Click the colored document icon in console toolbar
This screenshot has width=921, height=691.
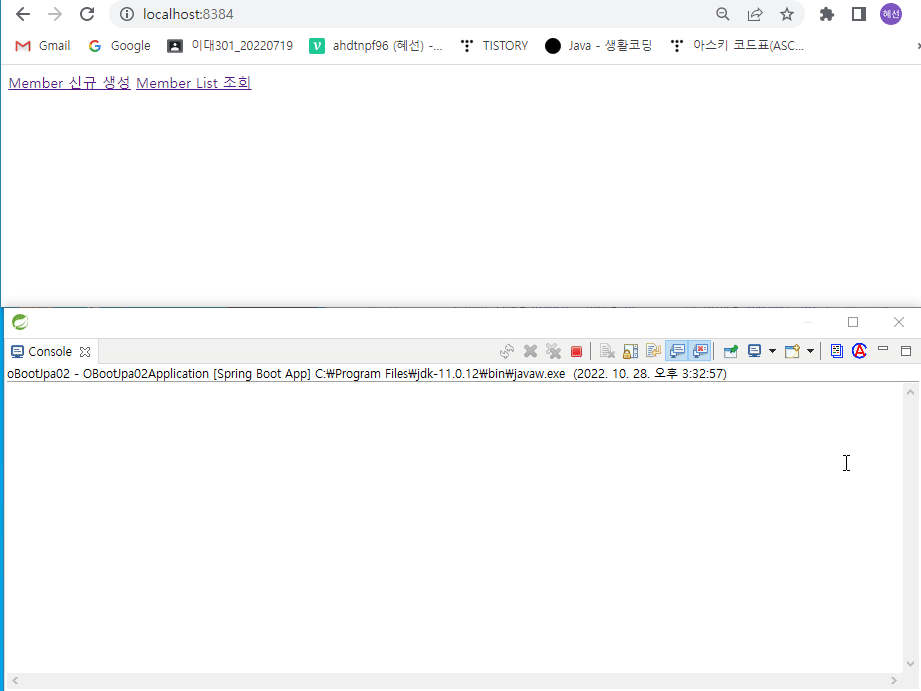837,351
